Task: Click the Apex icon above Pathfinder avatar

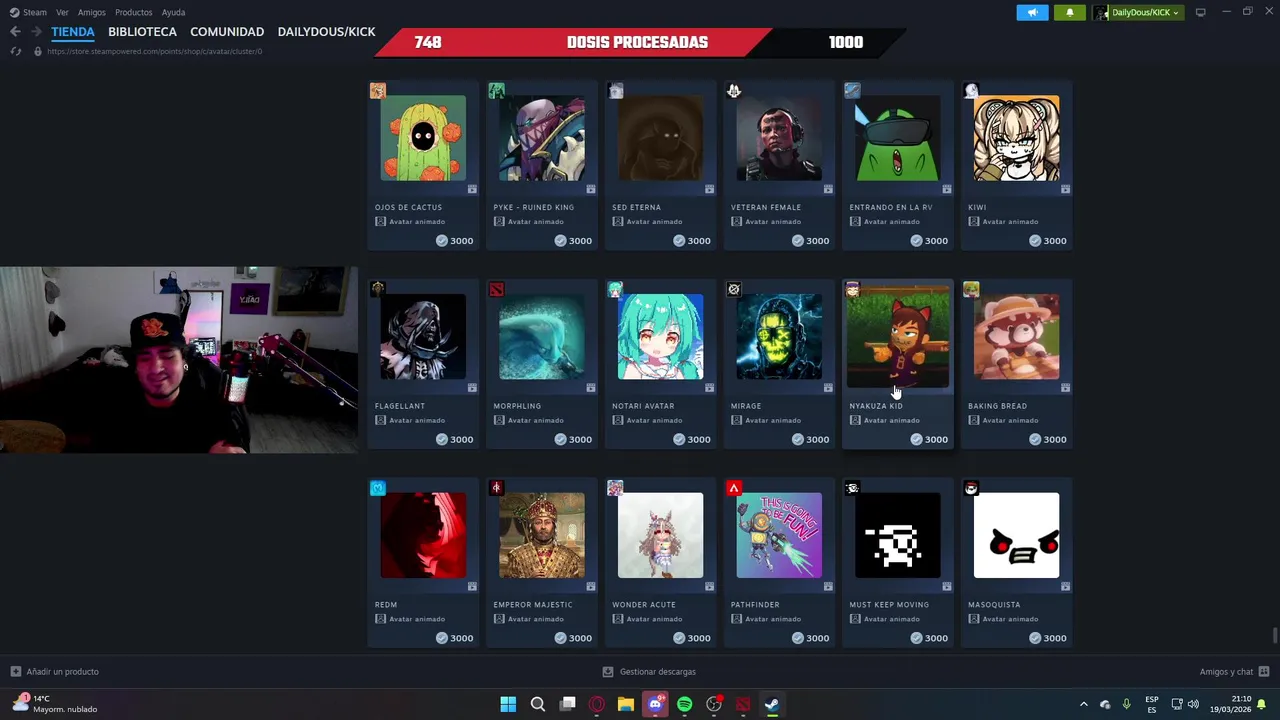Action: pos(733,488)
